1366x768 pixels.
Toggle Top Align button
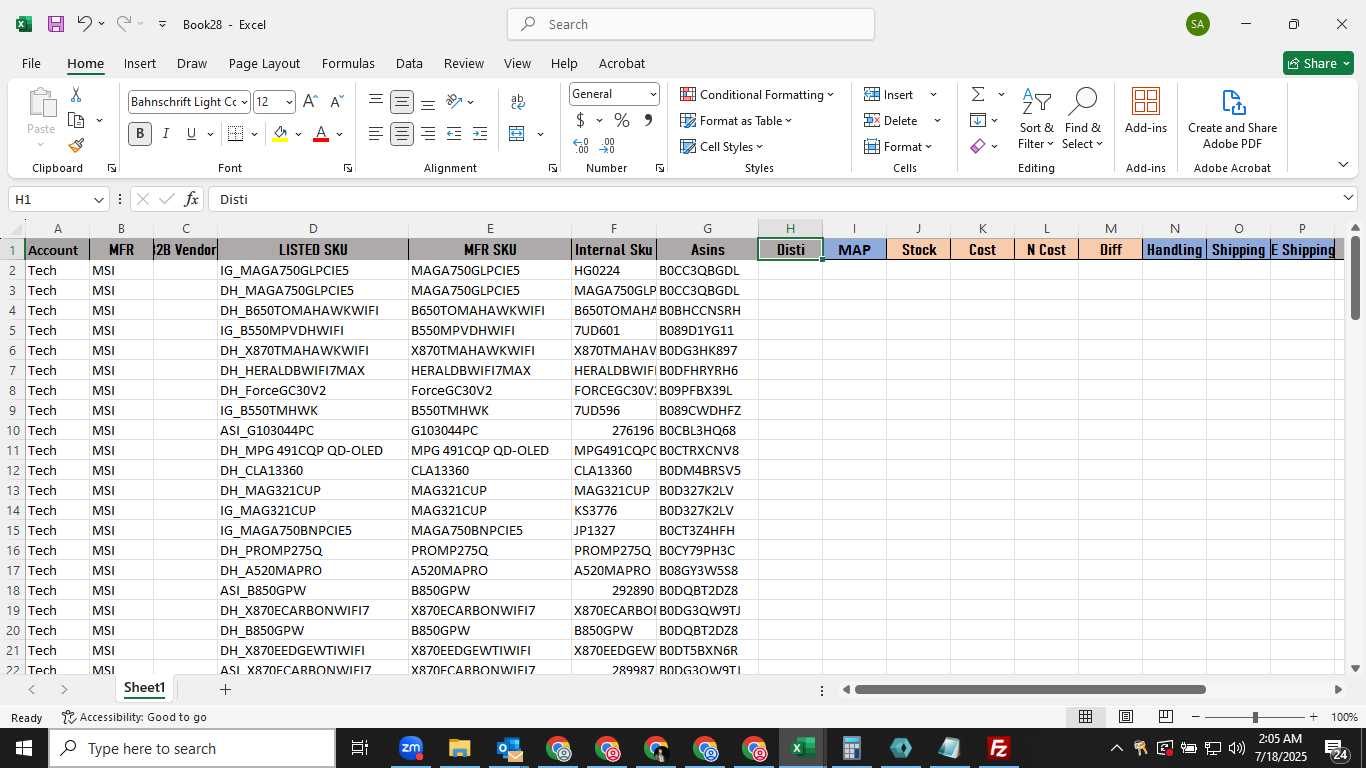click(x=376, y=102)
